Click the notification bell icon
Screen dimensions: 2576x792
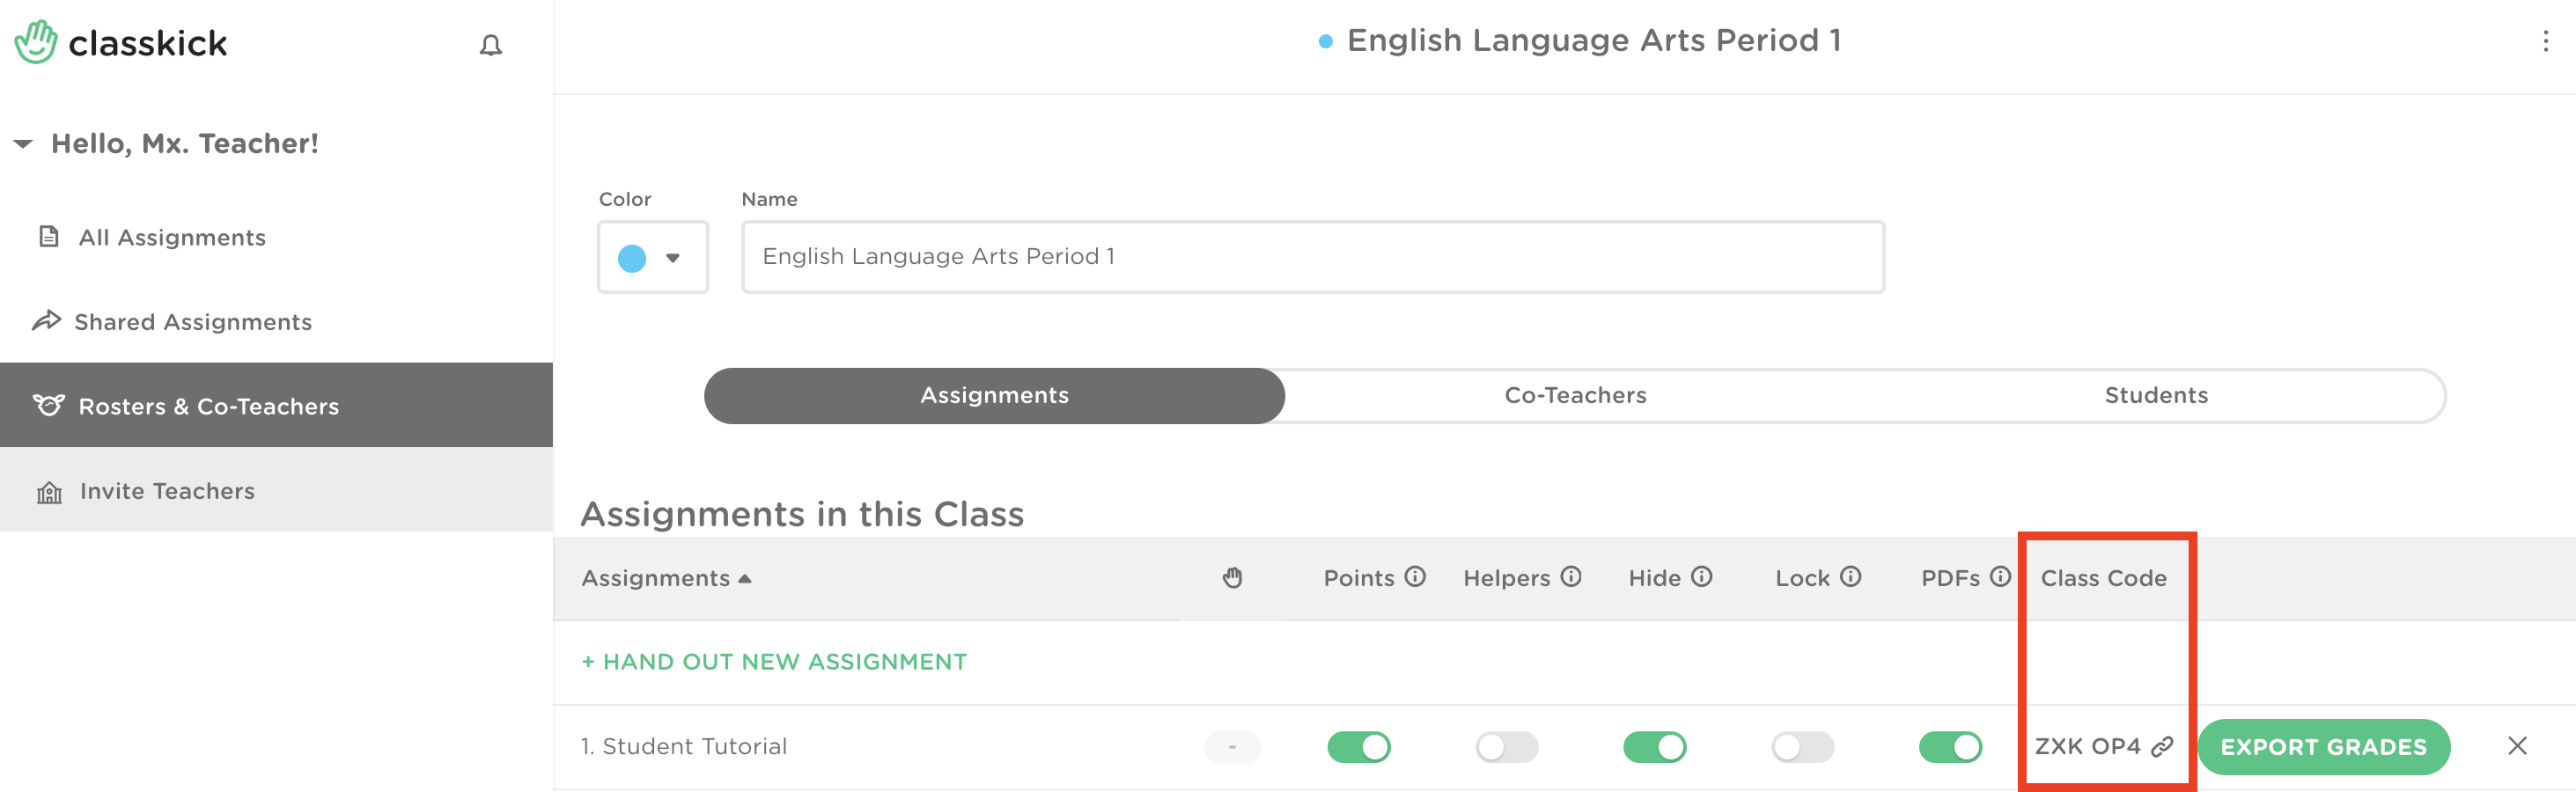coord(490,46)
